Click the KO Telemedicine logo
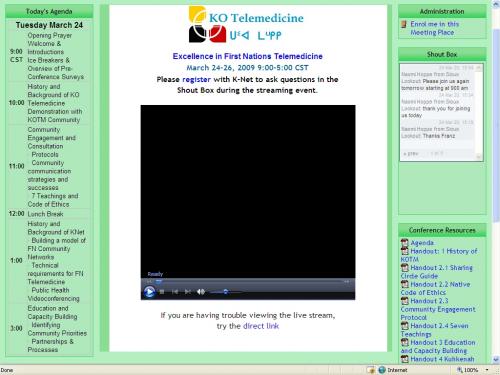Image resolution: width=500 pixels, height=375 pixels. [x=246, y=25]
